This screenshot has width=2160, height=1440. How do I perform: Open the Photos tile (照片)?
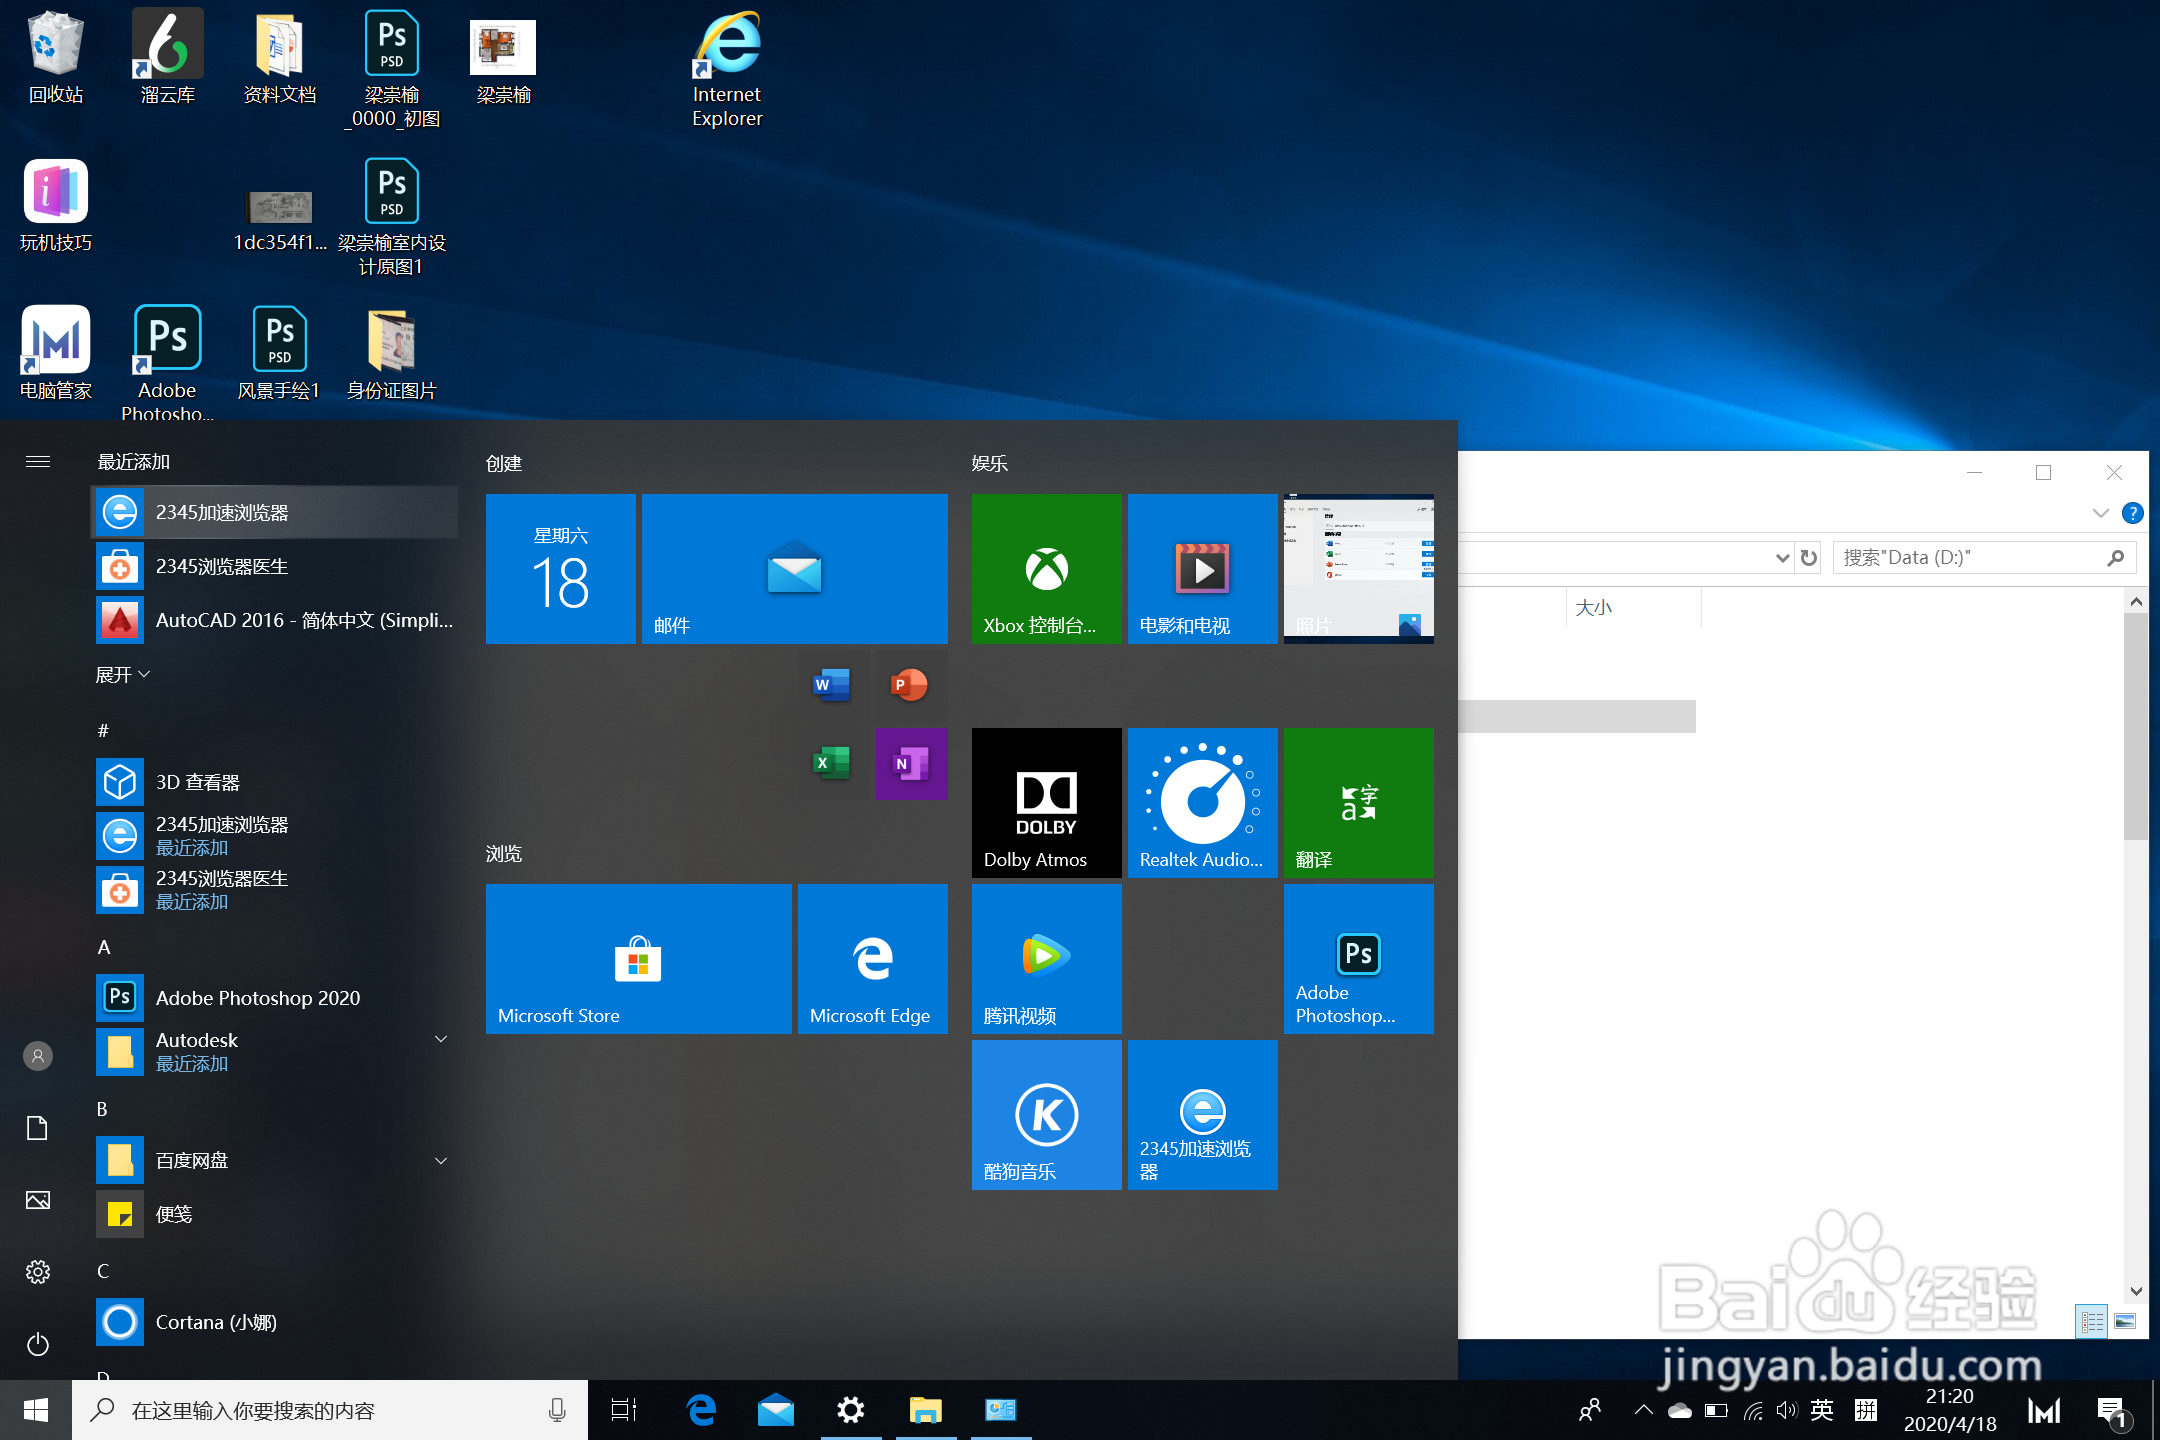[x=1358, y=568]
